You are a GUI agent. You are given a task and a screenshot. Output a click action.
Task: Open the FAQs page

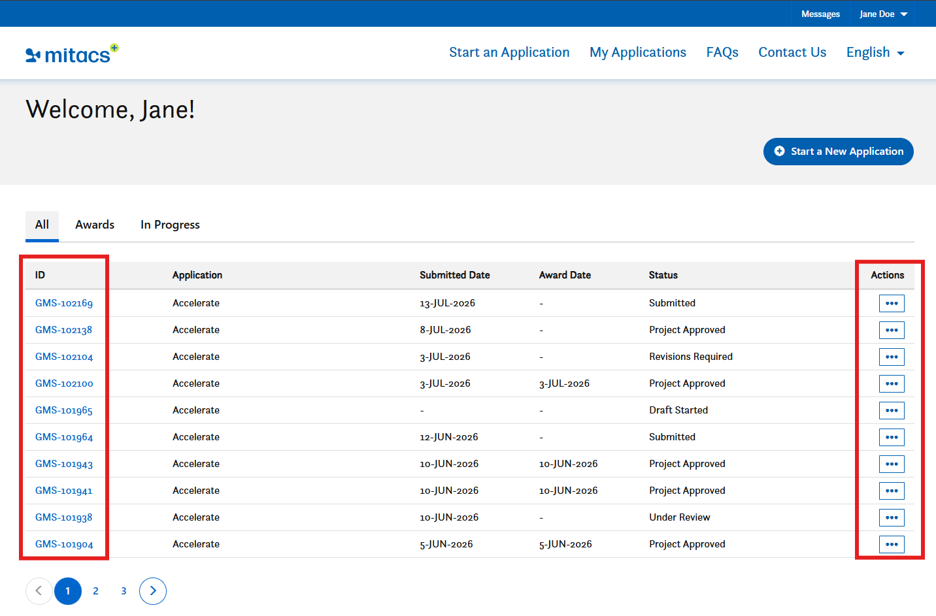click(x=722, y=53)
